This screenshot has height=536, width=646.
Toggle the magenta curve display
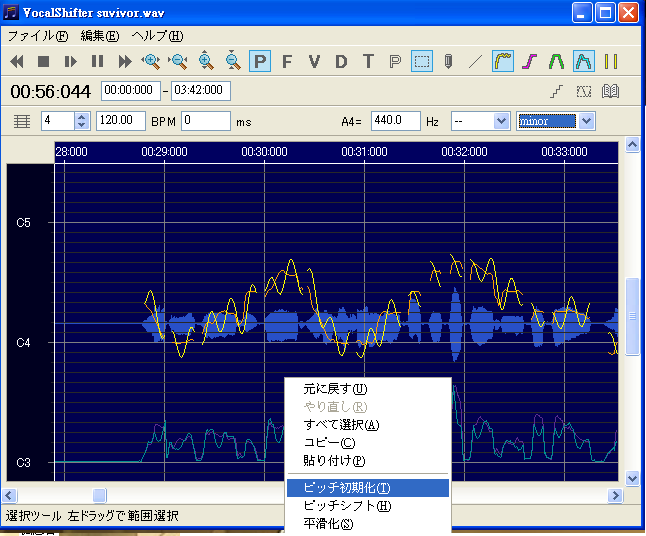coord(529,62)
